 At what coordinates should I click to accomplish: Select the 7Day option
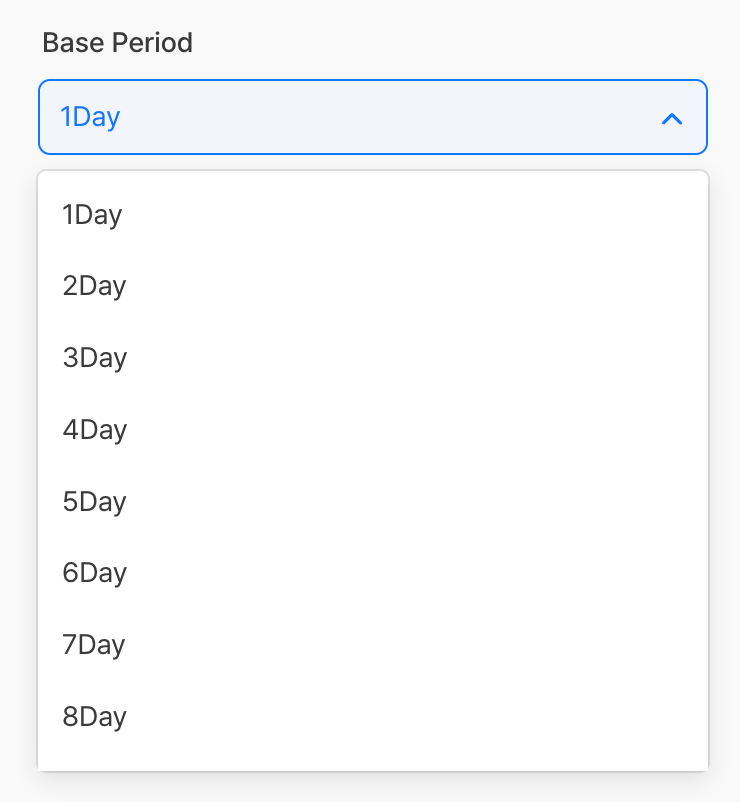[94, 645]
